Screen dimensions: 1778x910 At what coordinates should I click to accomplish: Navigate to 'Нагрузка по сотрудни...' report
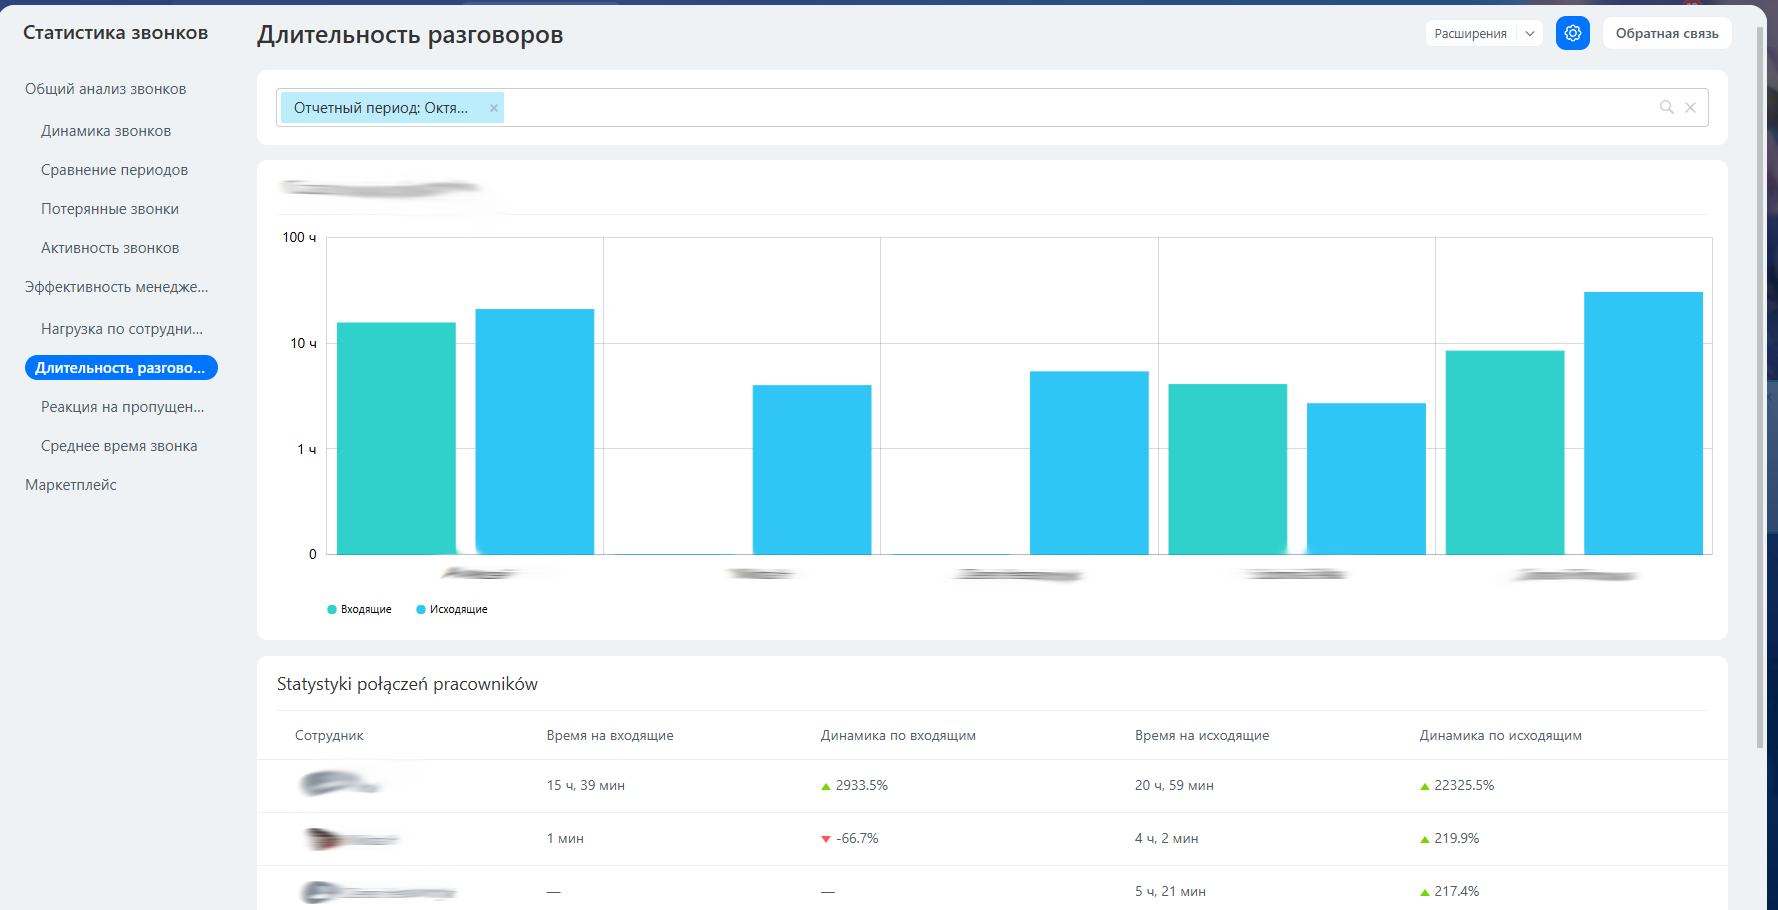click(121, 329)
